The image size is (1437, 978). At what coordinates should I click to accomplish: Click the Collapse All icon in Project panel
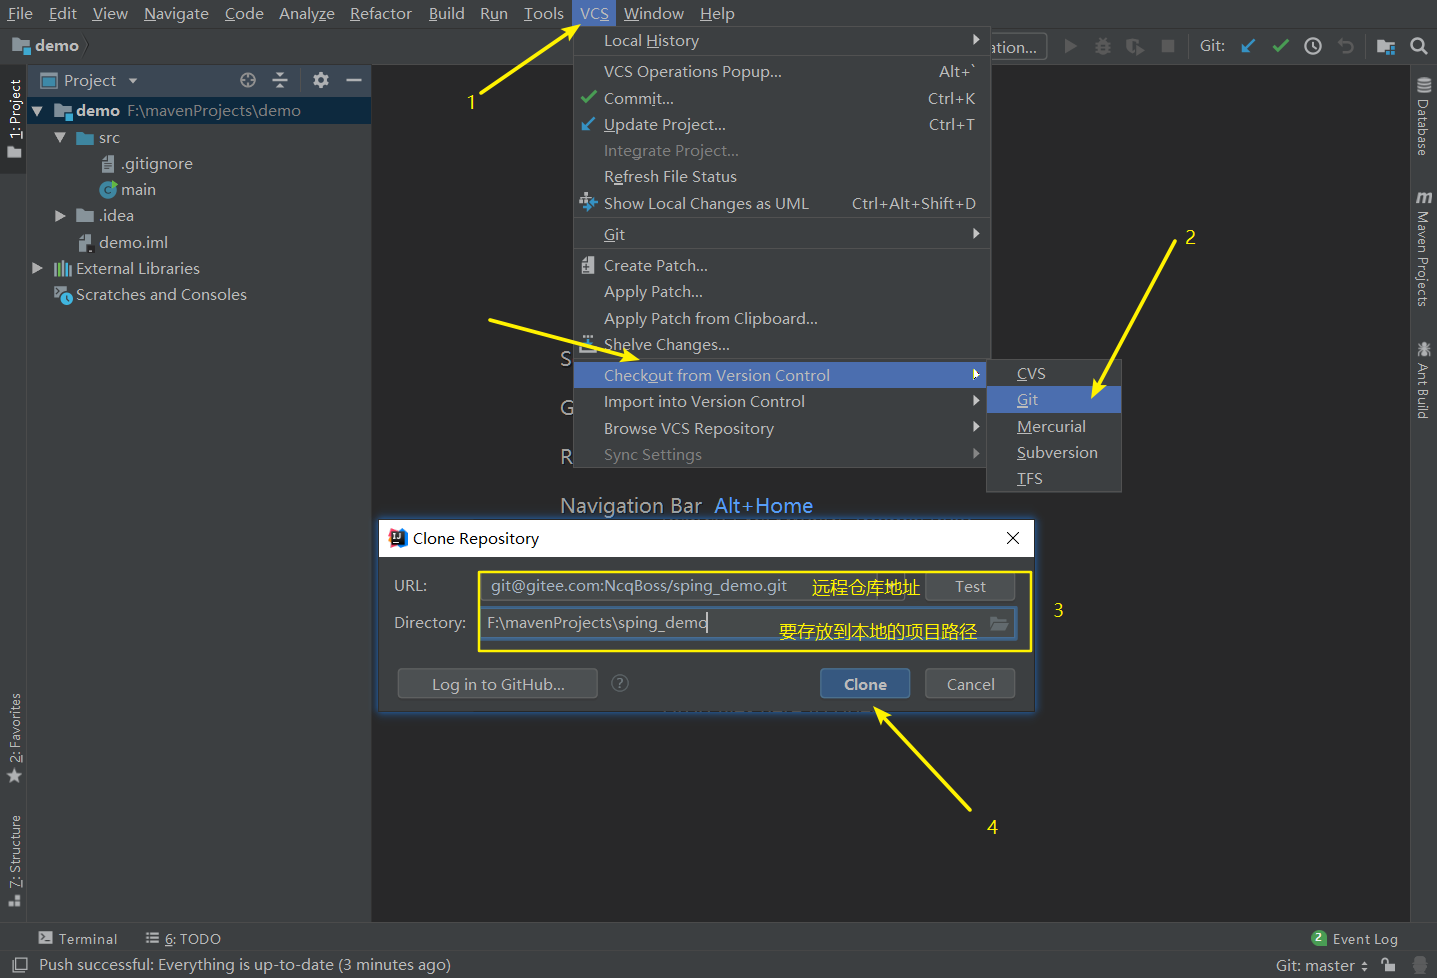coord(280,80)
